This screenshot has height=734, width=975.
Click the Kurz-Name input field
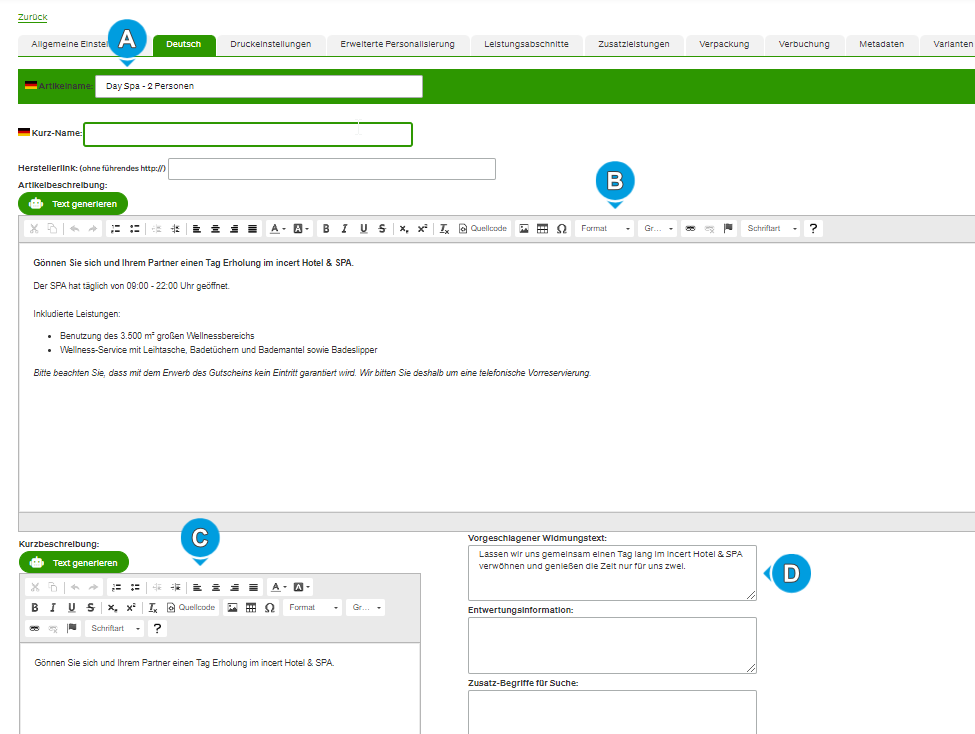pos(248,134)
